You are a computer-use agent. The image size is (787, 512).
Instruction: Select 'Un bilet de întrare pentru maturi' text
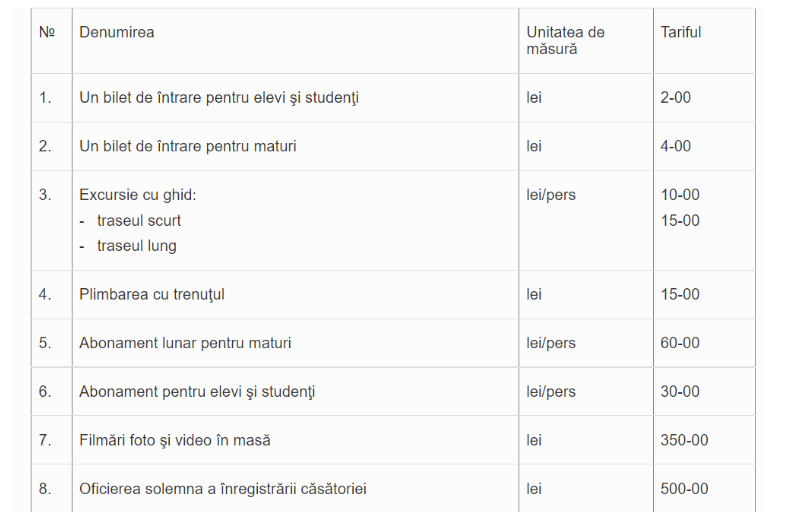(x=188, y=146)
